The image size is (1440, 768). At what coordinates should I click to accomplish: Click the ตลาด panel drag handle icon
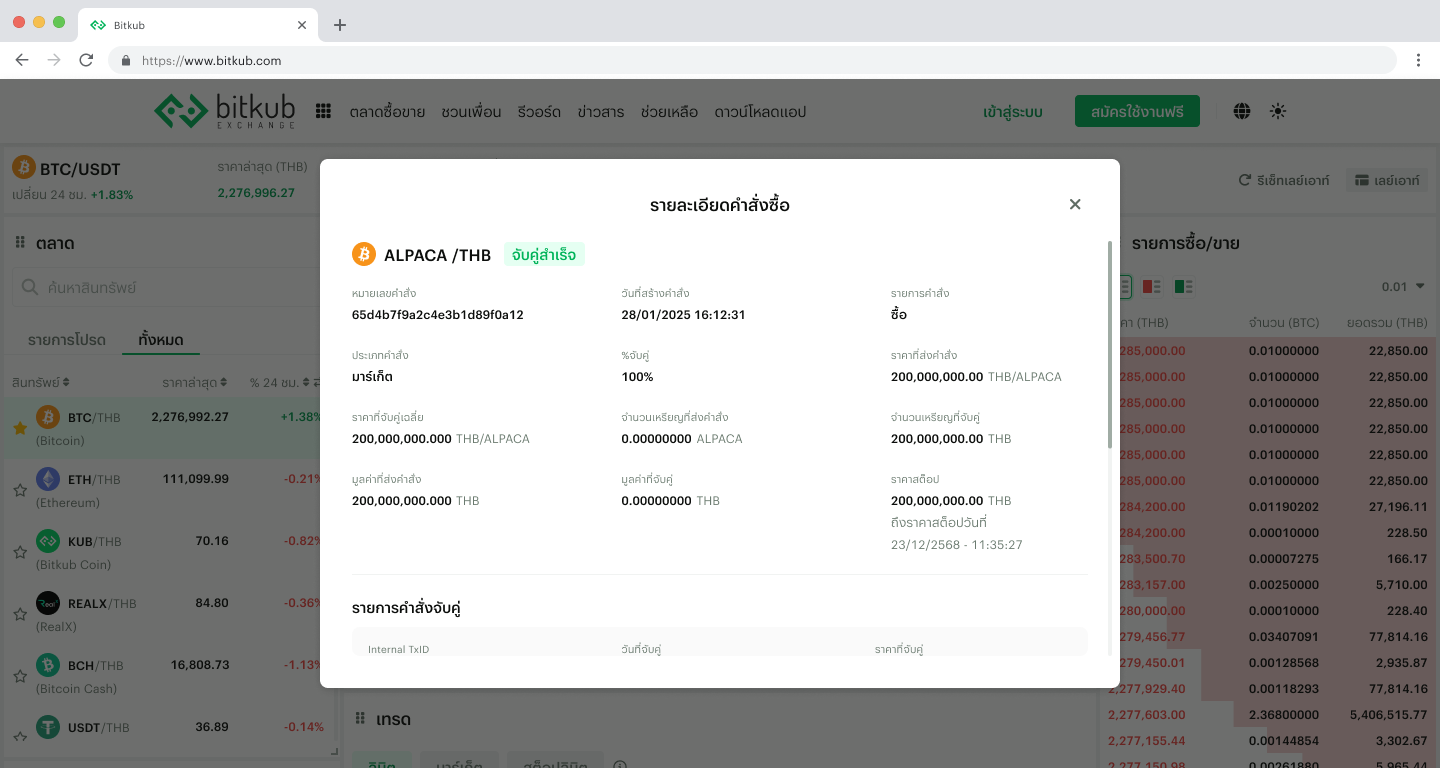pos(20,243)
